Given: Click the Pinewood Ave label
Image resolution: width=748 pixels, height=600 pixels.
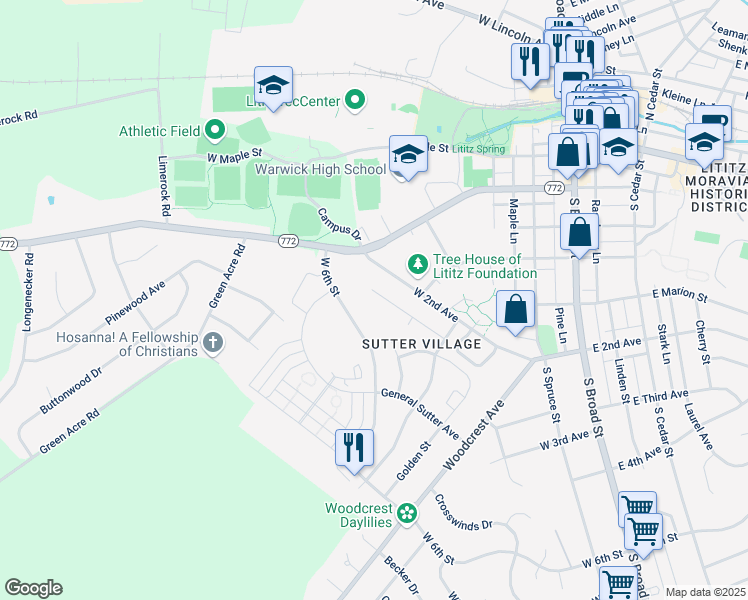Looking at the screenshot, I should point(135,302).
